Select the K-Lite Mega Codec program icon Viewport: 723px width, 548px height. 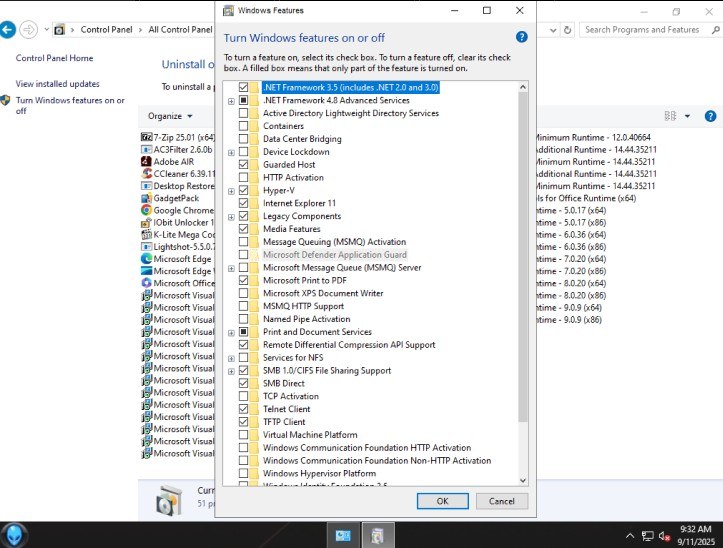pos(146,234)
